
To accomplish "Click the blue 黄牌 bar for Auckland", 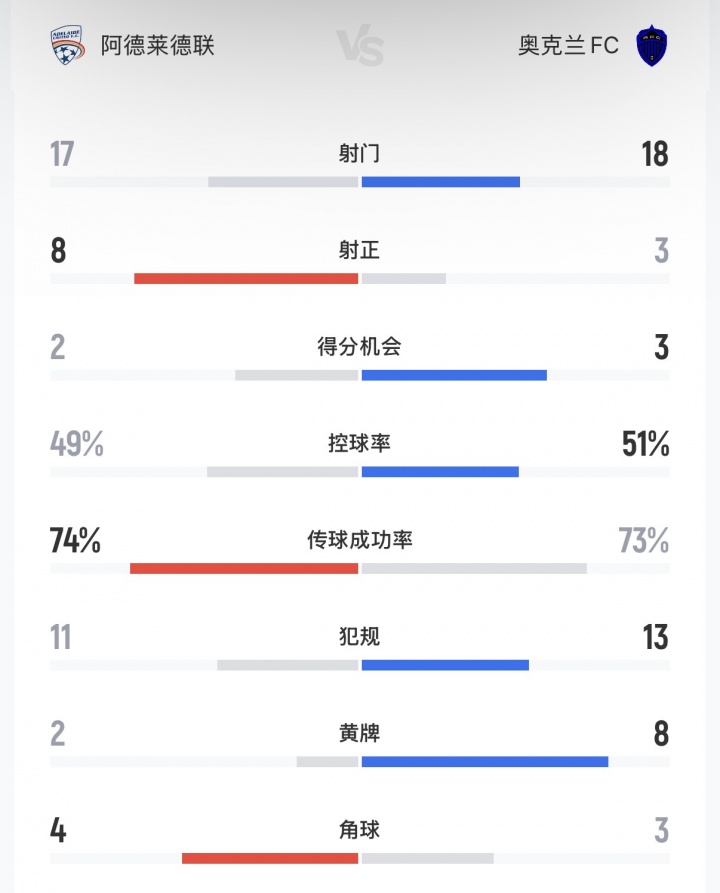I will [485, 762].
